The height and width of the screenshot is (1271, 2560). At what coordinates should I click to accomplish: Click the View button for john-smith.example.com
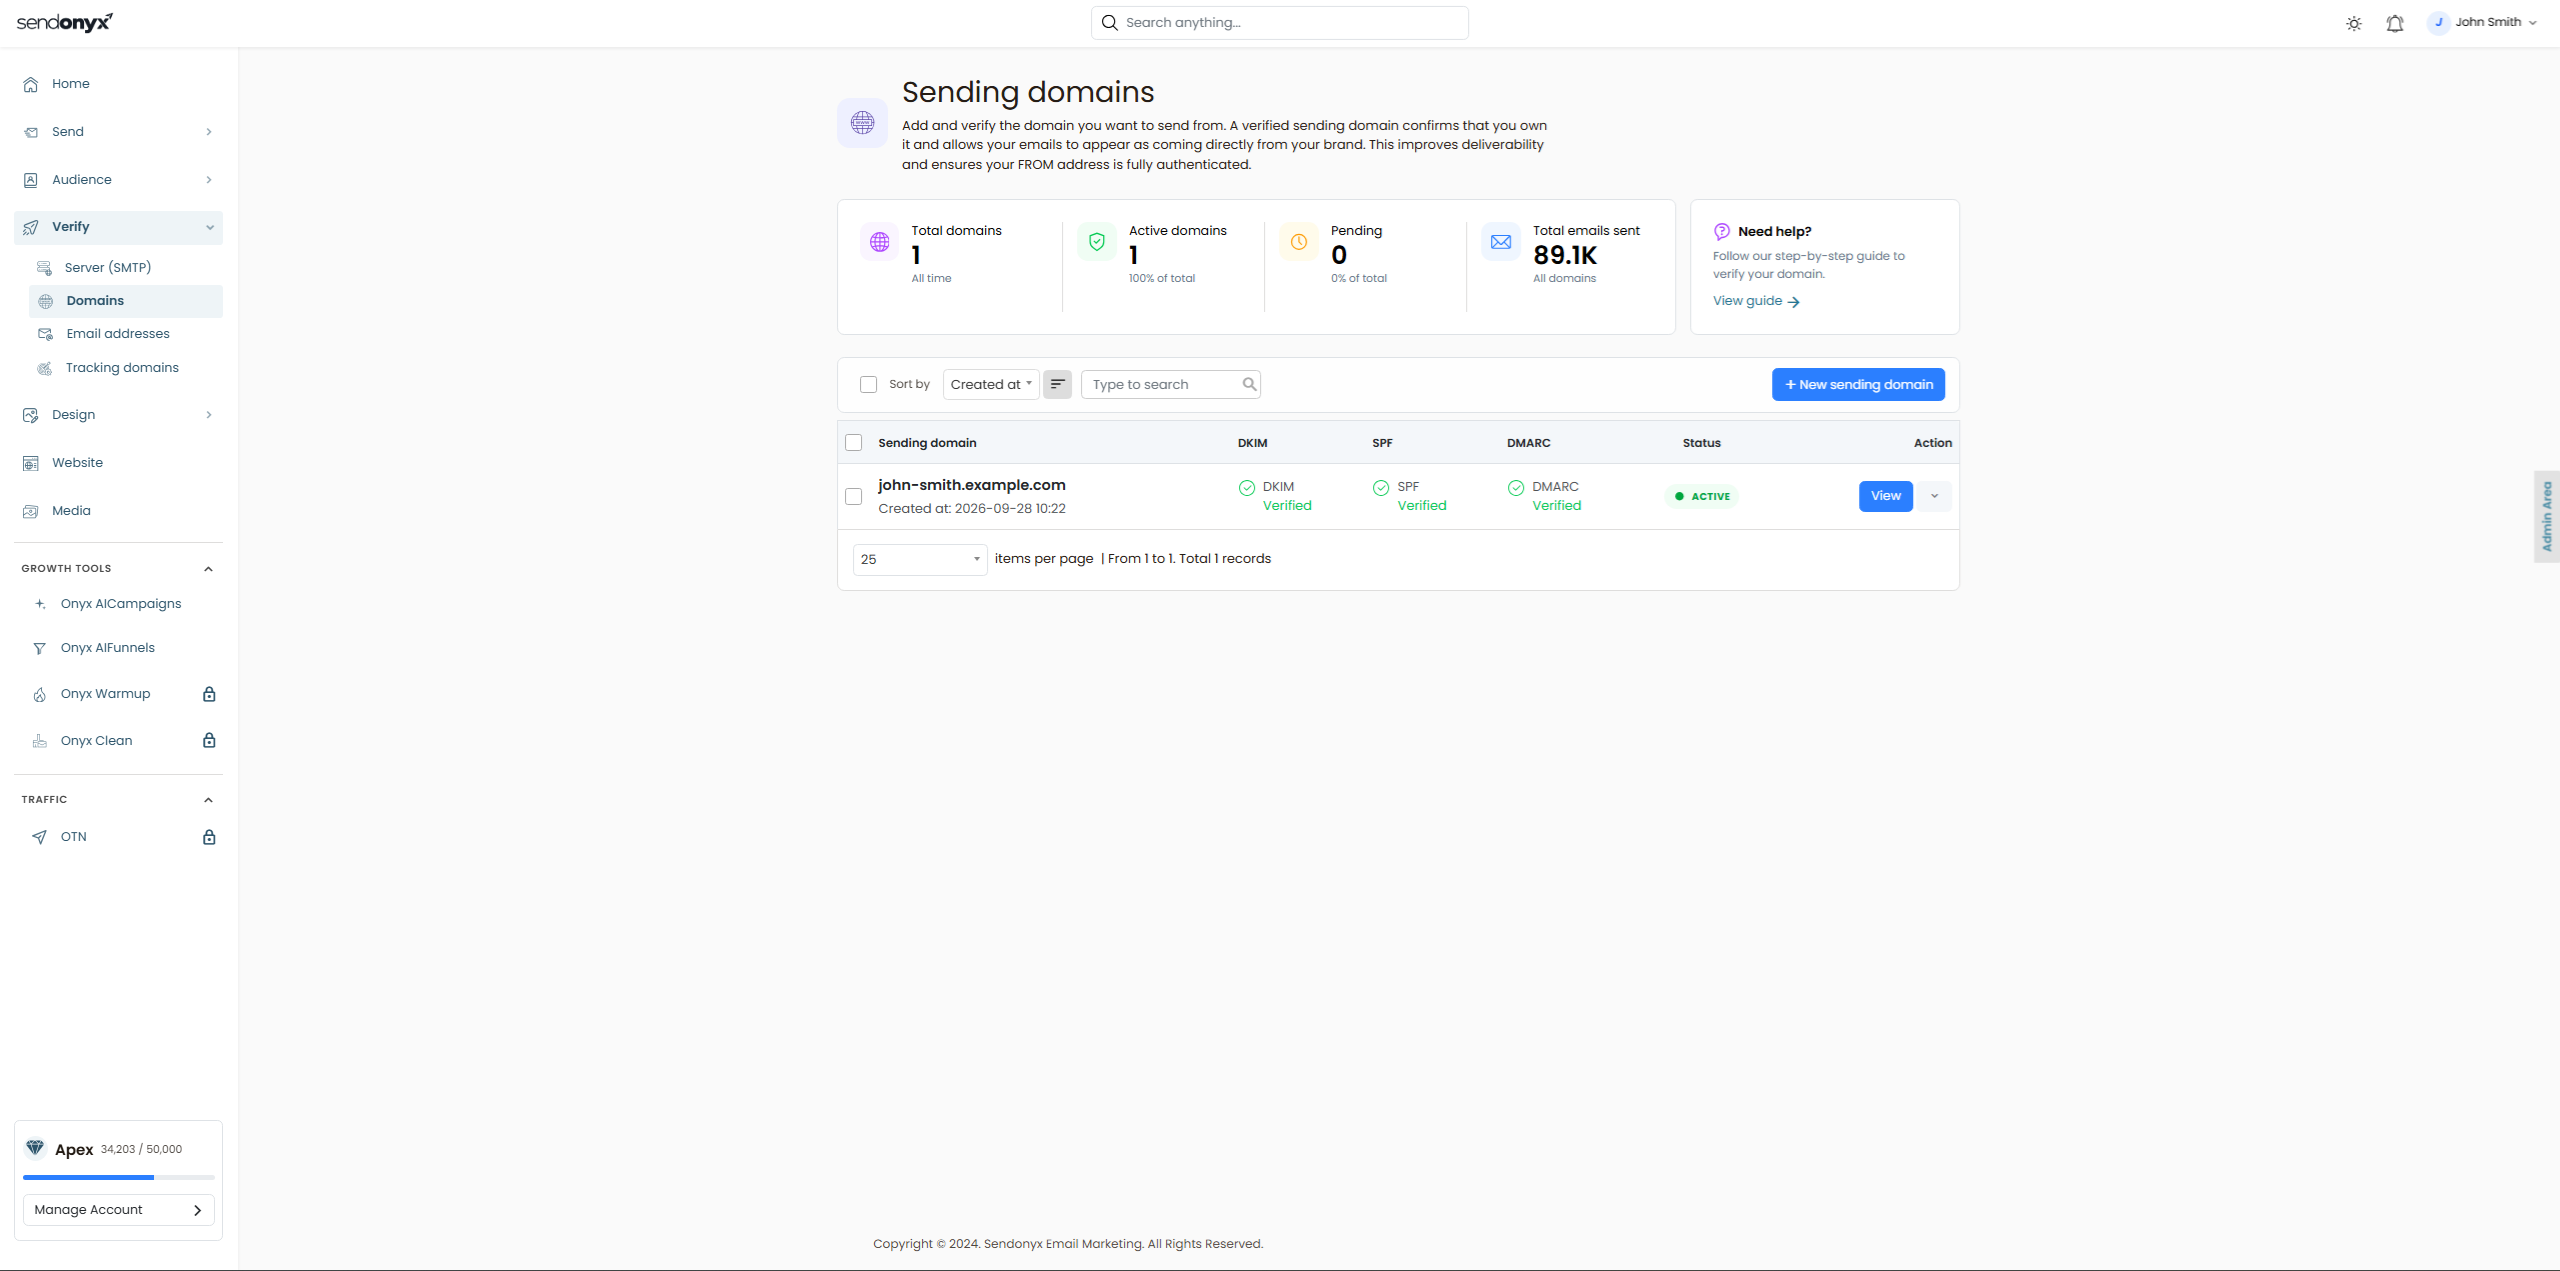pos(1885,496)
